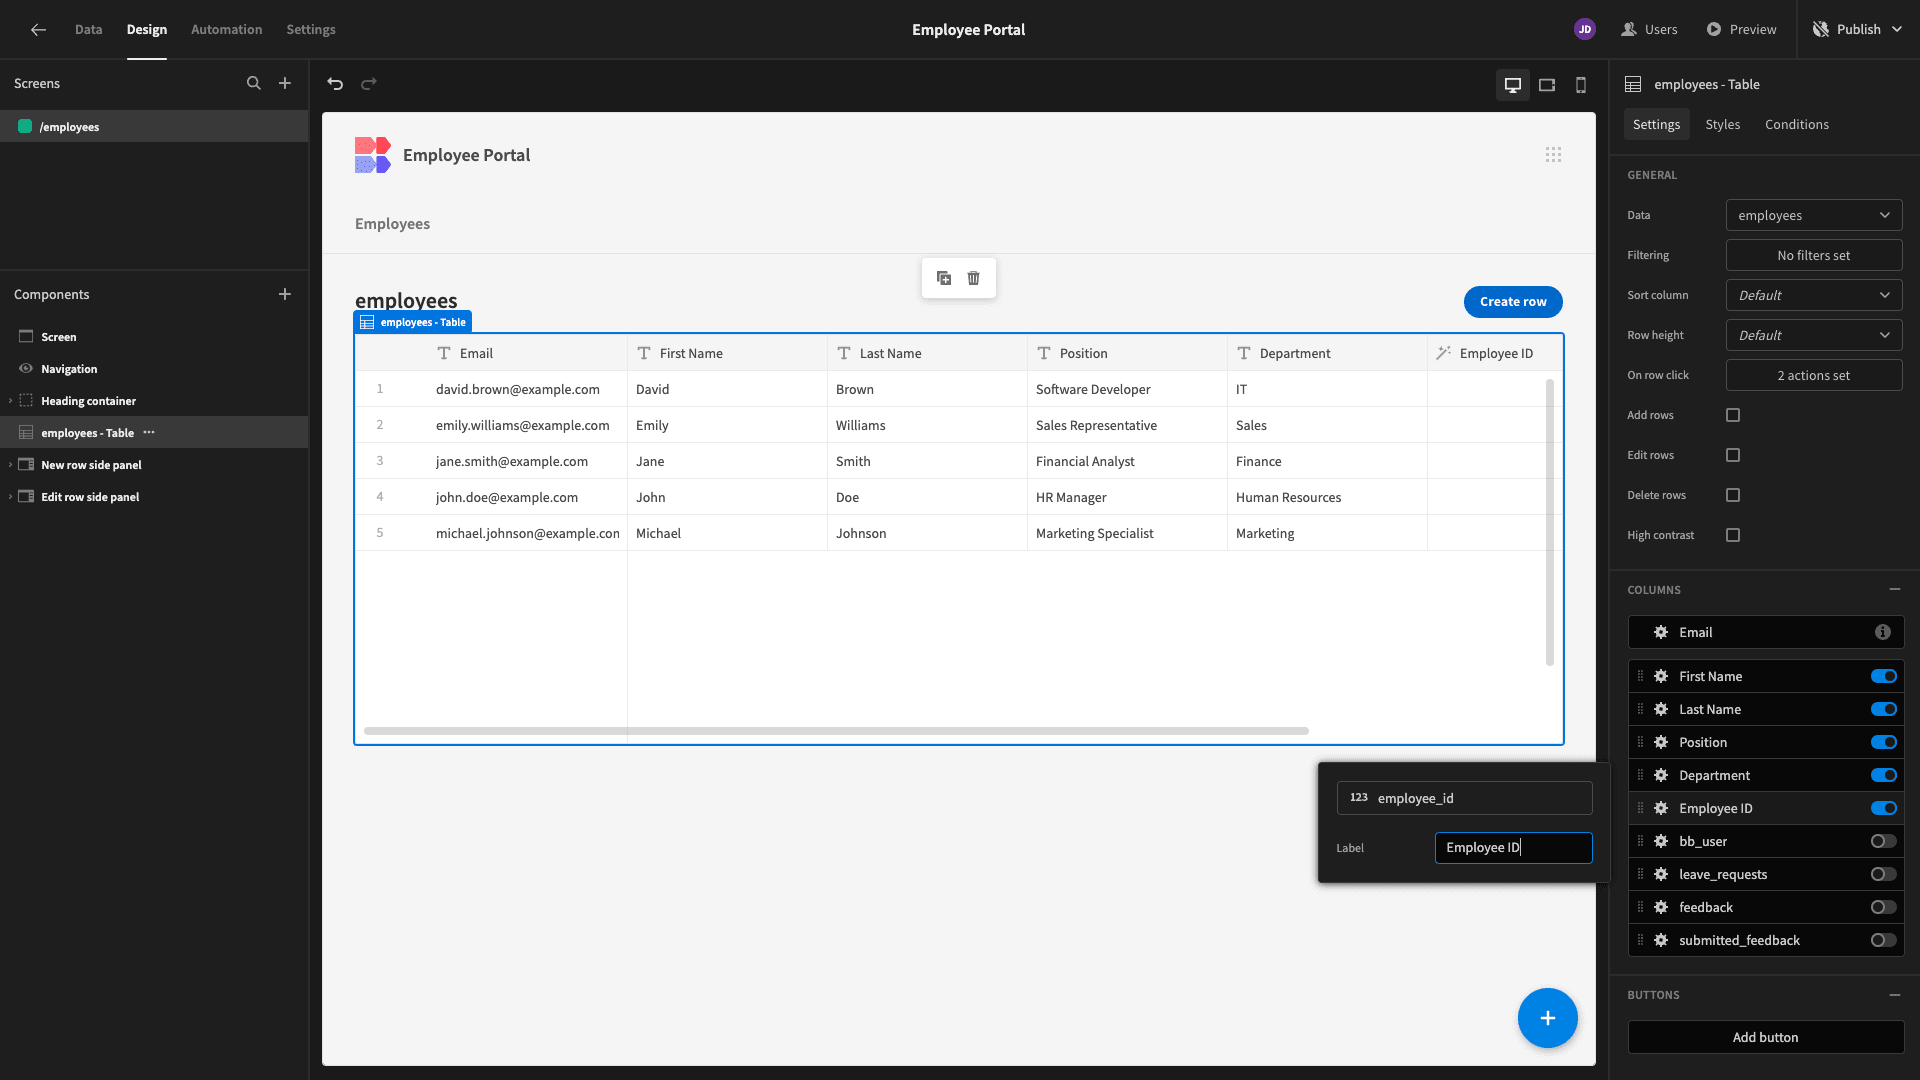
Task: Search screens with the magnifier icon
Action: tap(254, 84)
